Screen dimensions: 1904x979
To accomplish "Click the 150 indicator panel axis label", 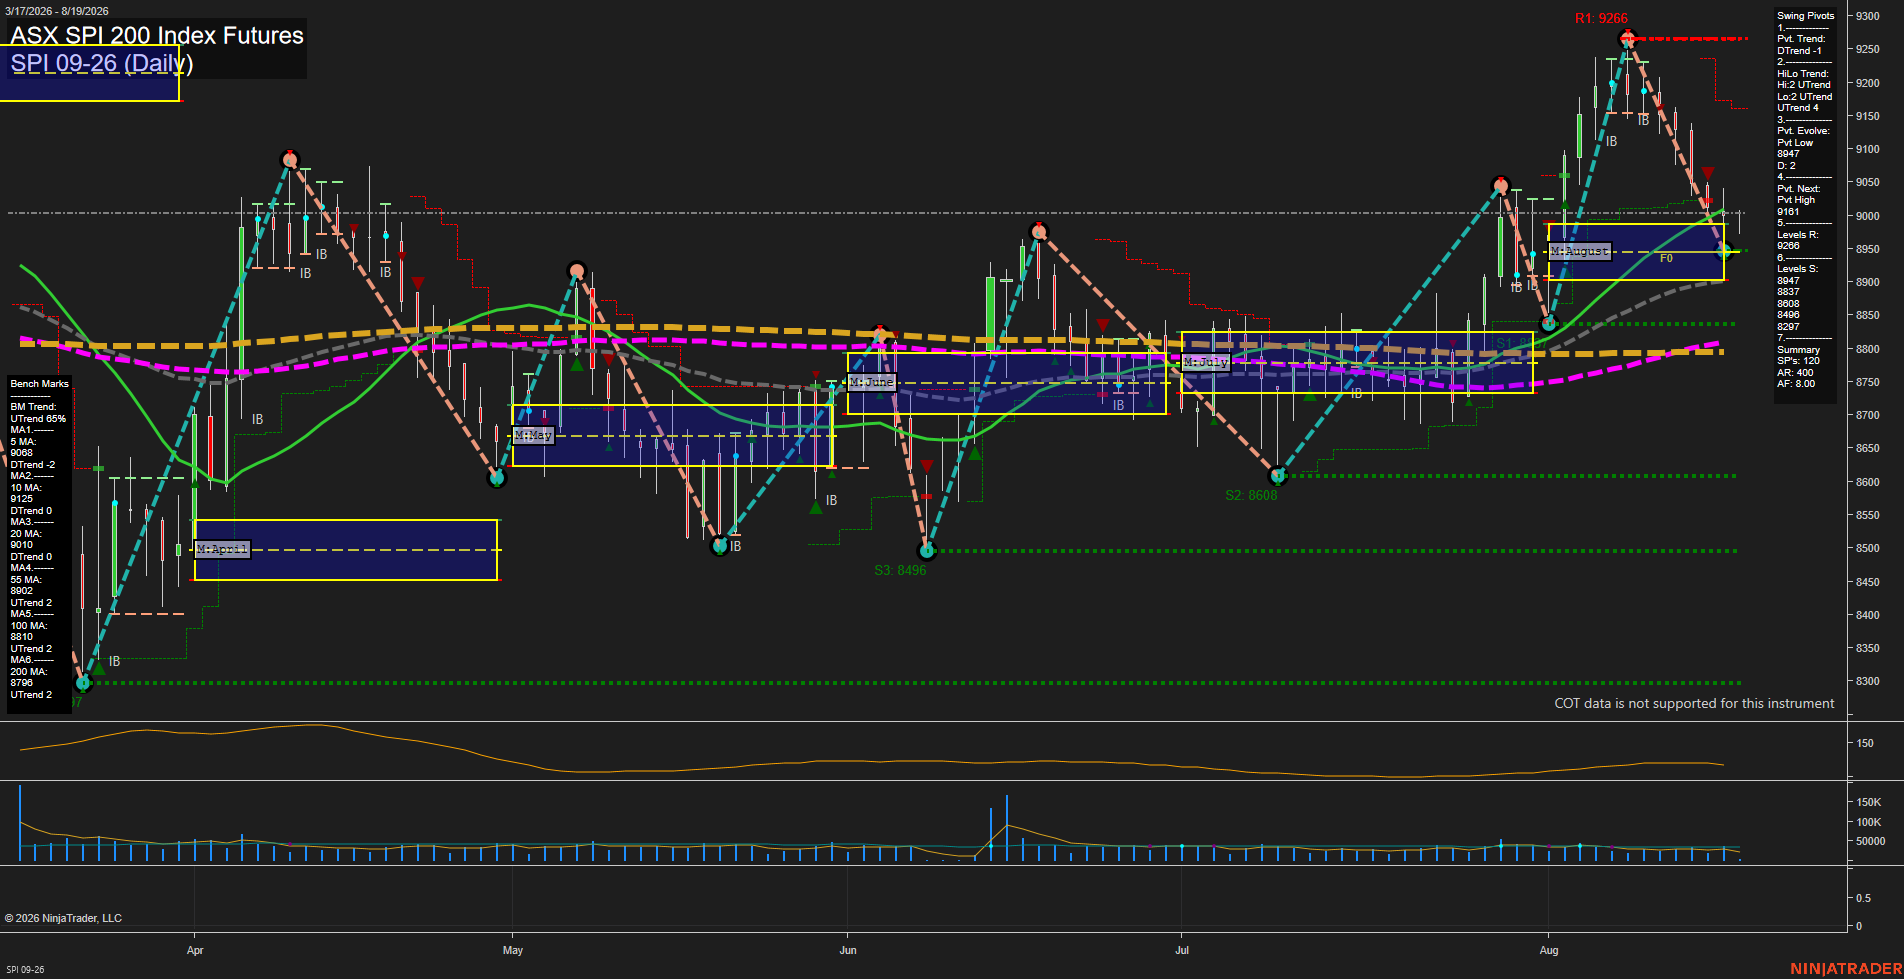I will 1865,743.
